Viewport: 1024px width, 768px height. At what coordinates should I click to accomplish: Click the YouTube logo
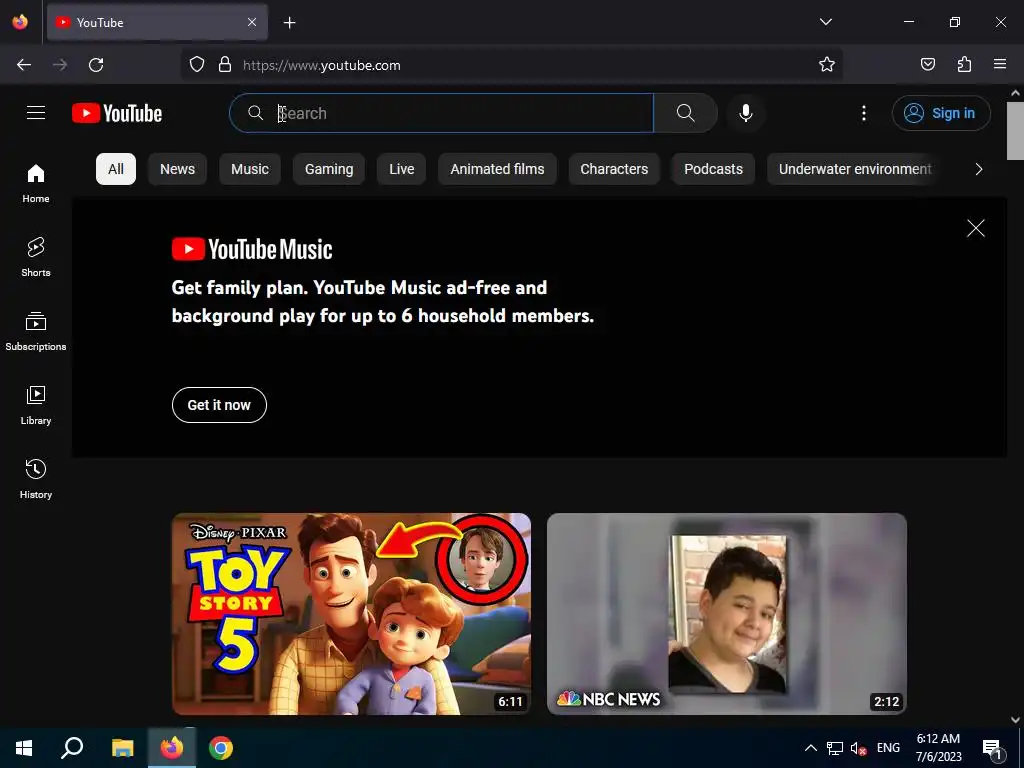pos(117,113)
